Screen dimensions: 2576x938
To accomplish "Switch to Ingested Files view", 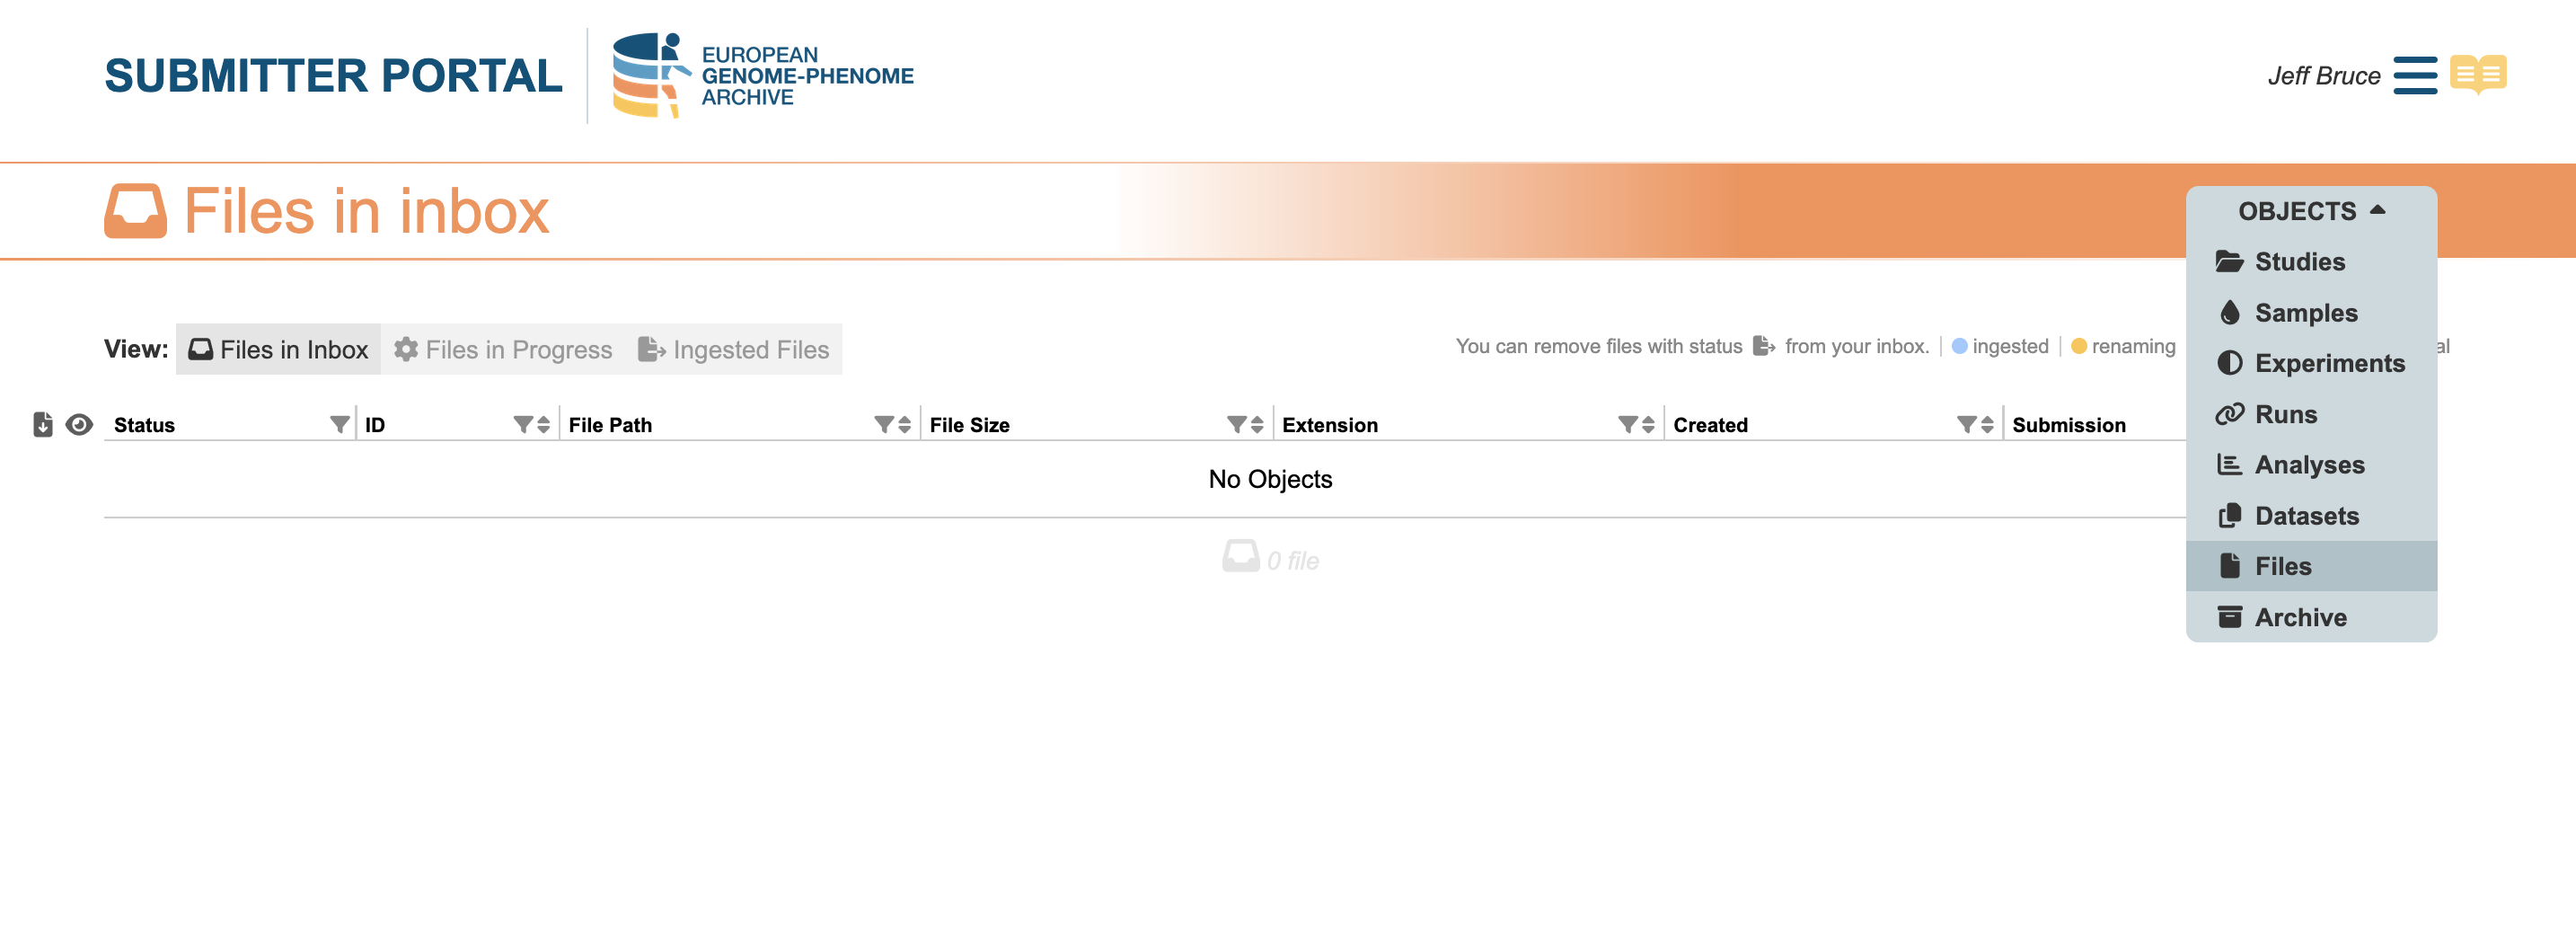I will click(x=734, y=350).
